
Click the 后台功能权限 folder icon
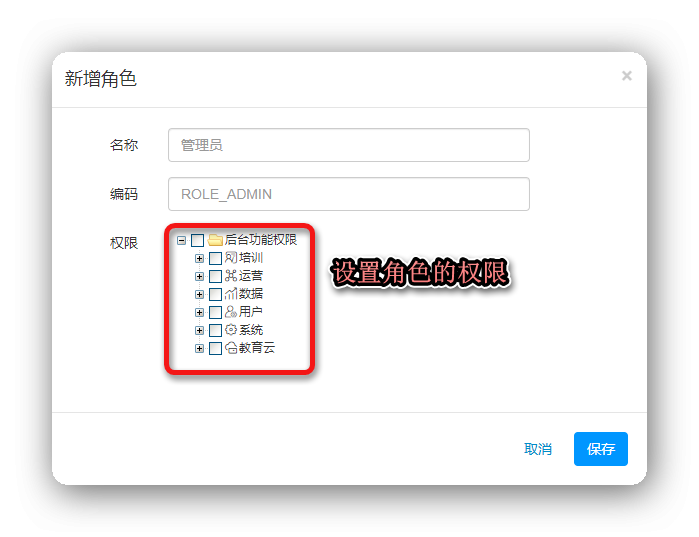click(215, 240)
